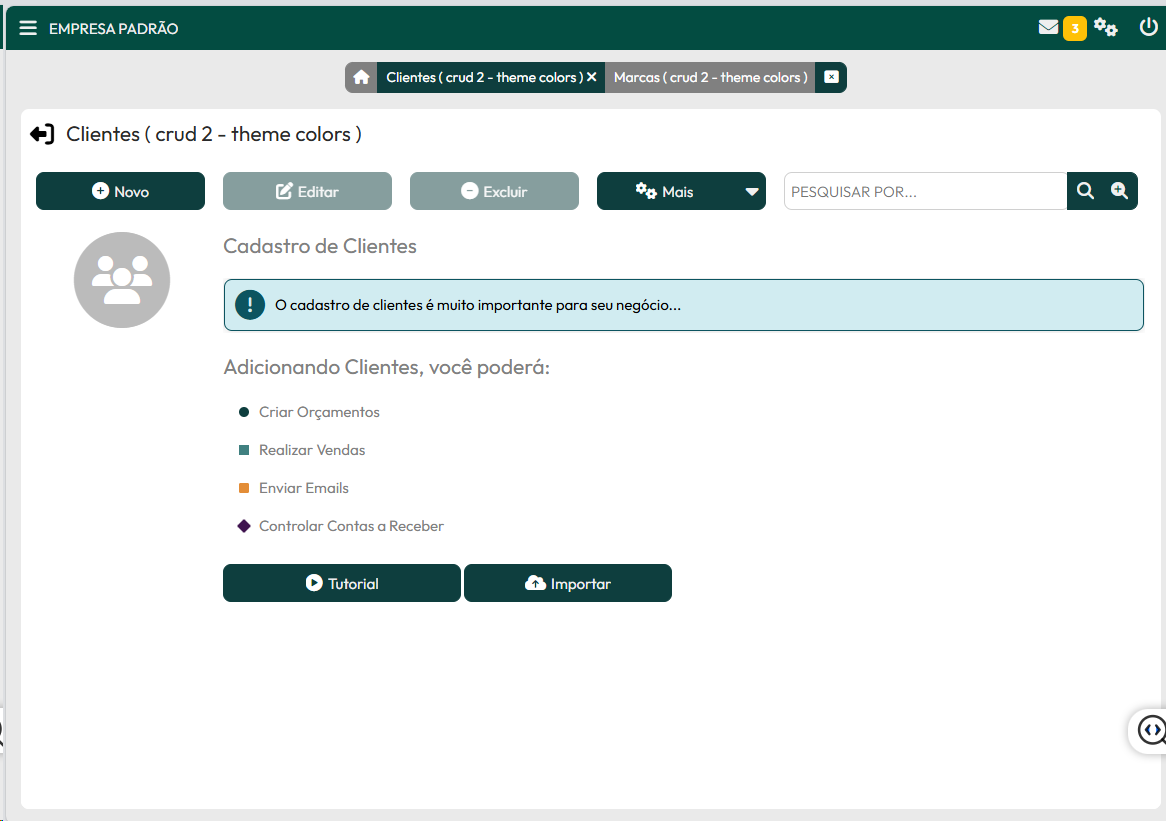Close the Clientes tab
1166x821 pixels.
592,78
